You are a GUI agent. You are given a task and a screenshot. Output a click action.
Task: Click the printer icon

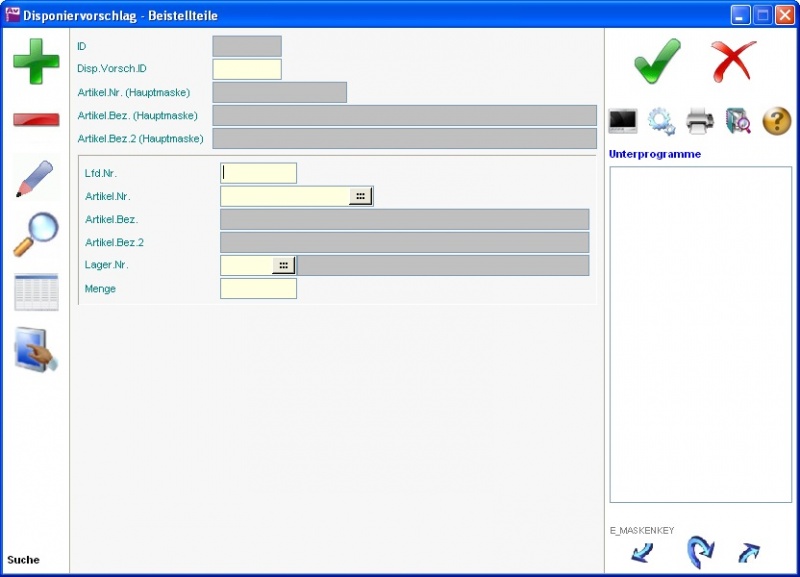pos(700,121)
